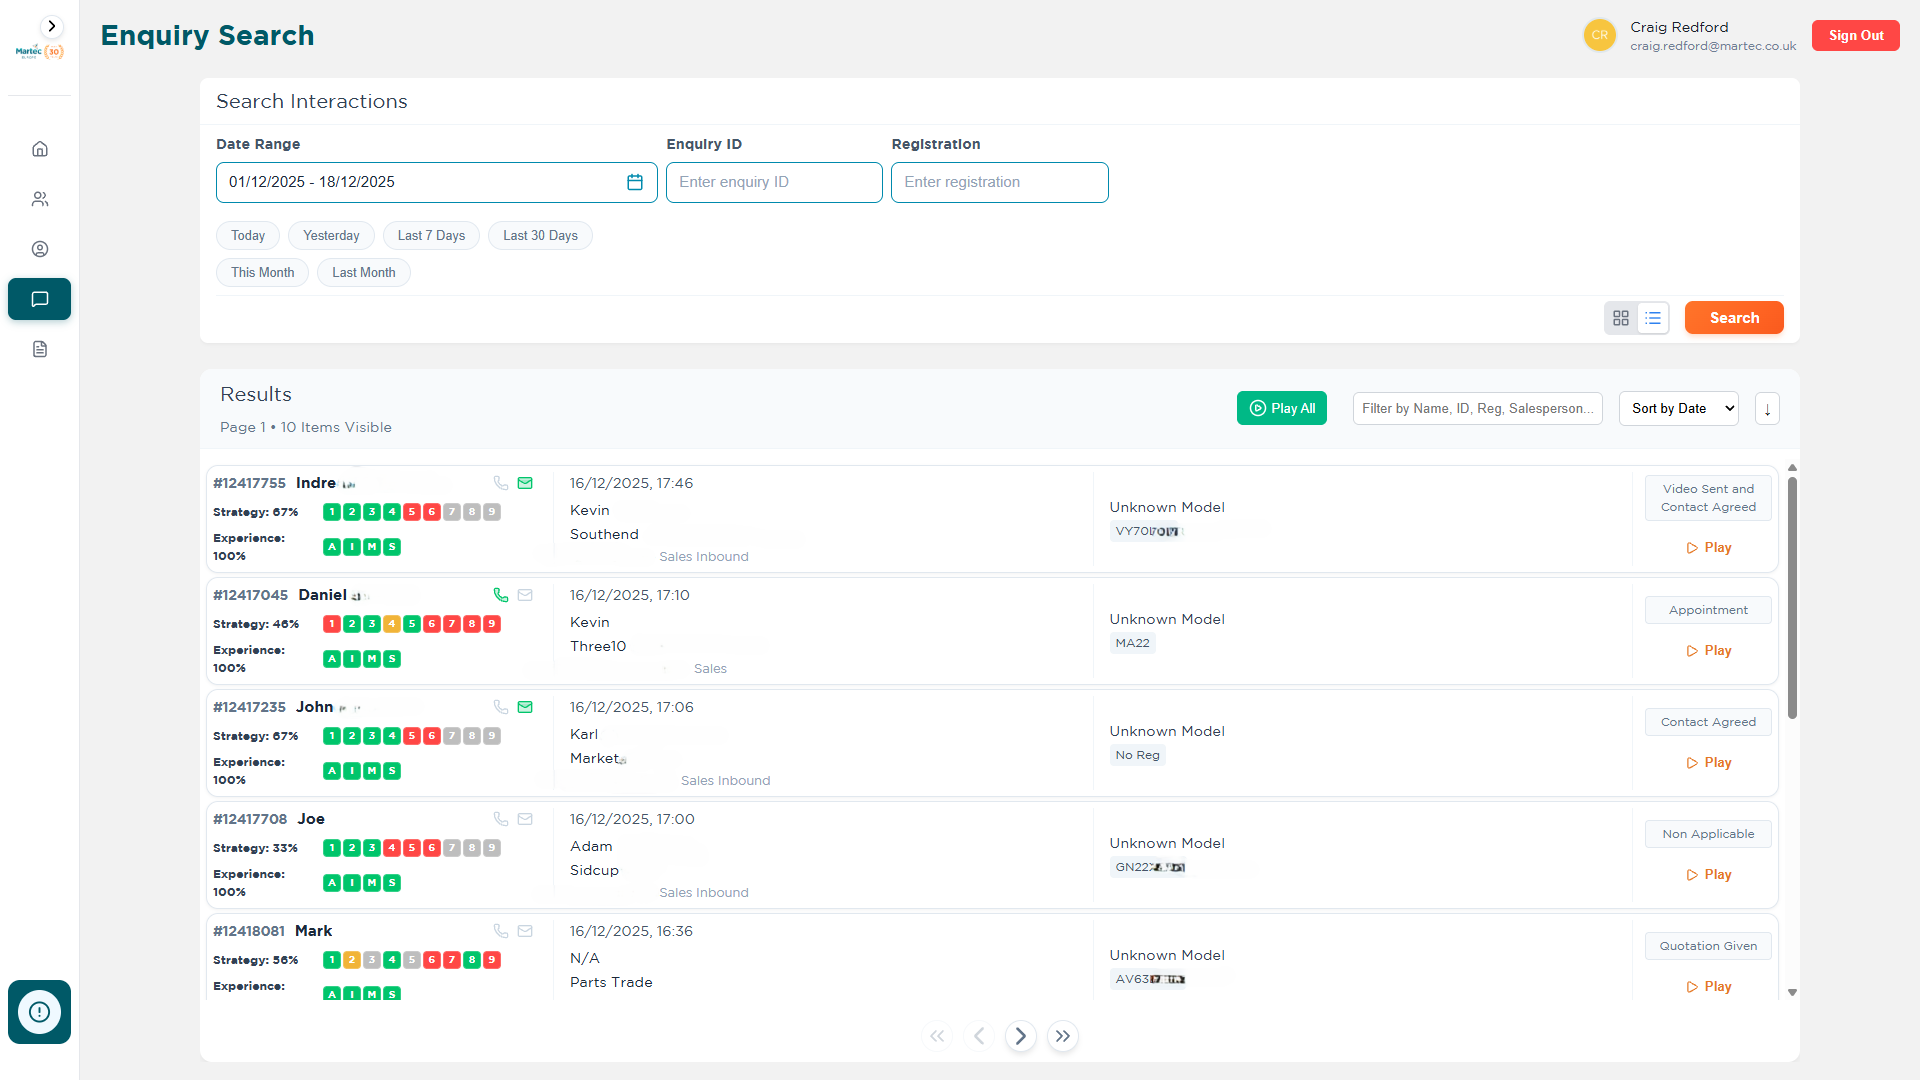Open the home icon in sidebar
The width and height of the screenshot is (1920, 1080).
coord(40,149)
